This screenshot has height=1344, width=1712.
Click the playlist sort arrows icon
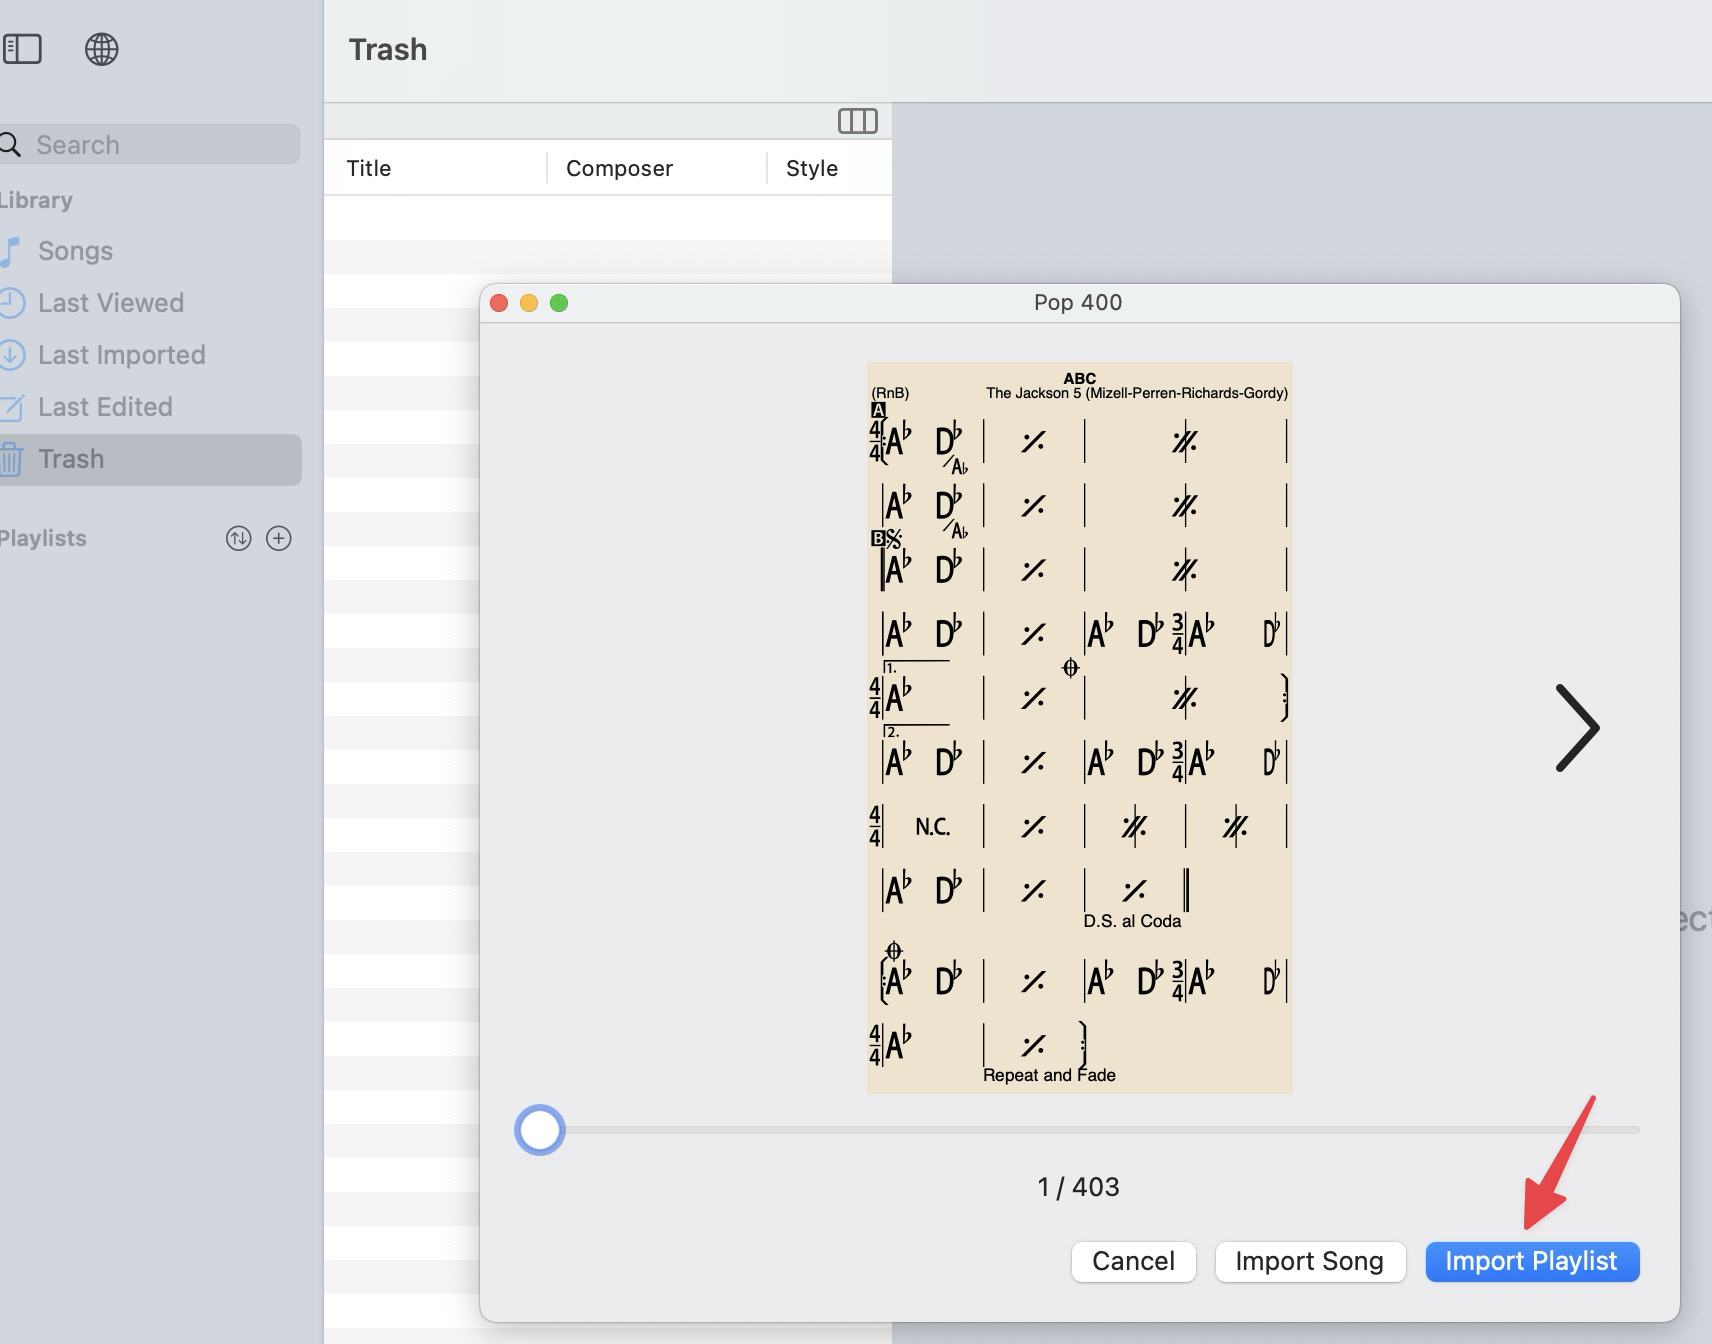(238, 538)
